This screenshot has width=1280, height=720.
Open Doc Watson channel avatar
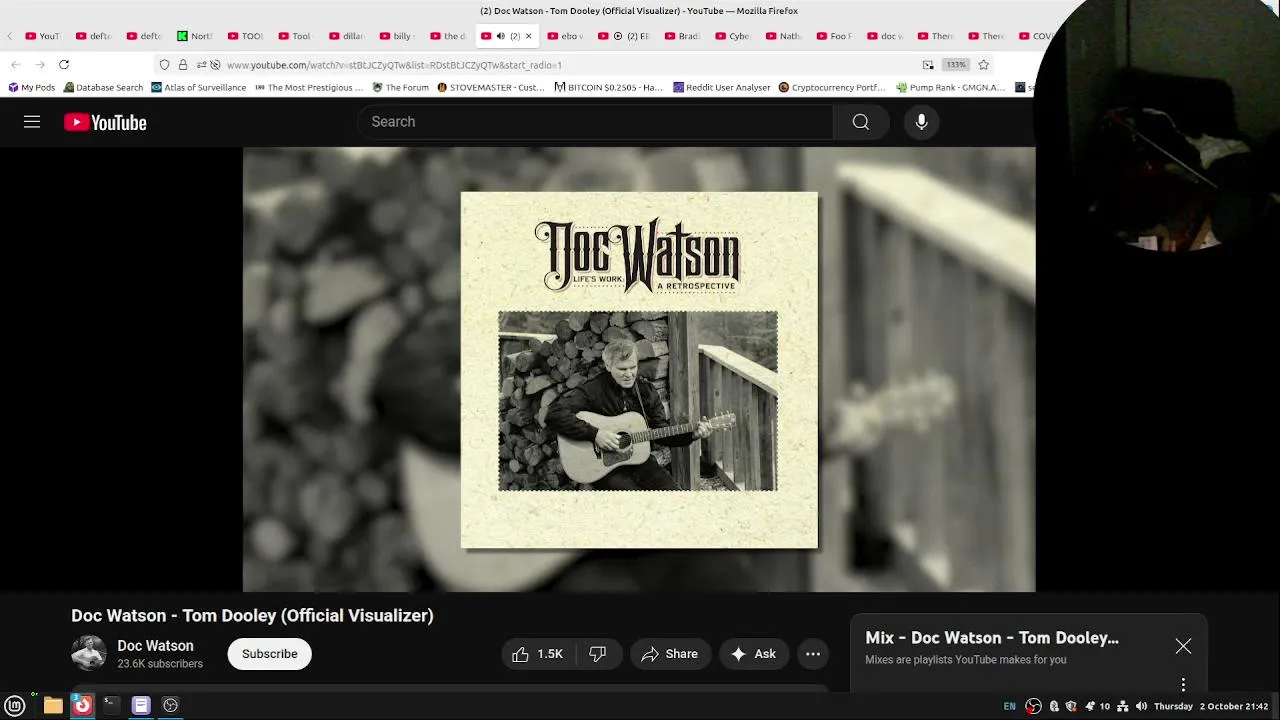89,653
